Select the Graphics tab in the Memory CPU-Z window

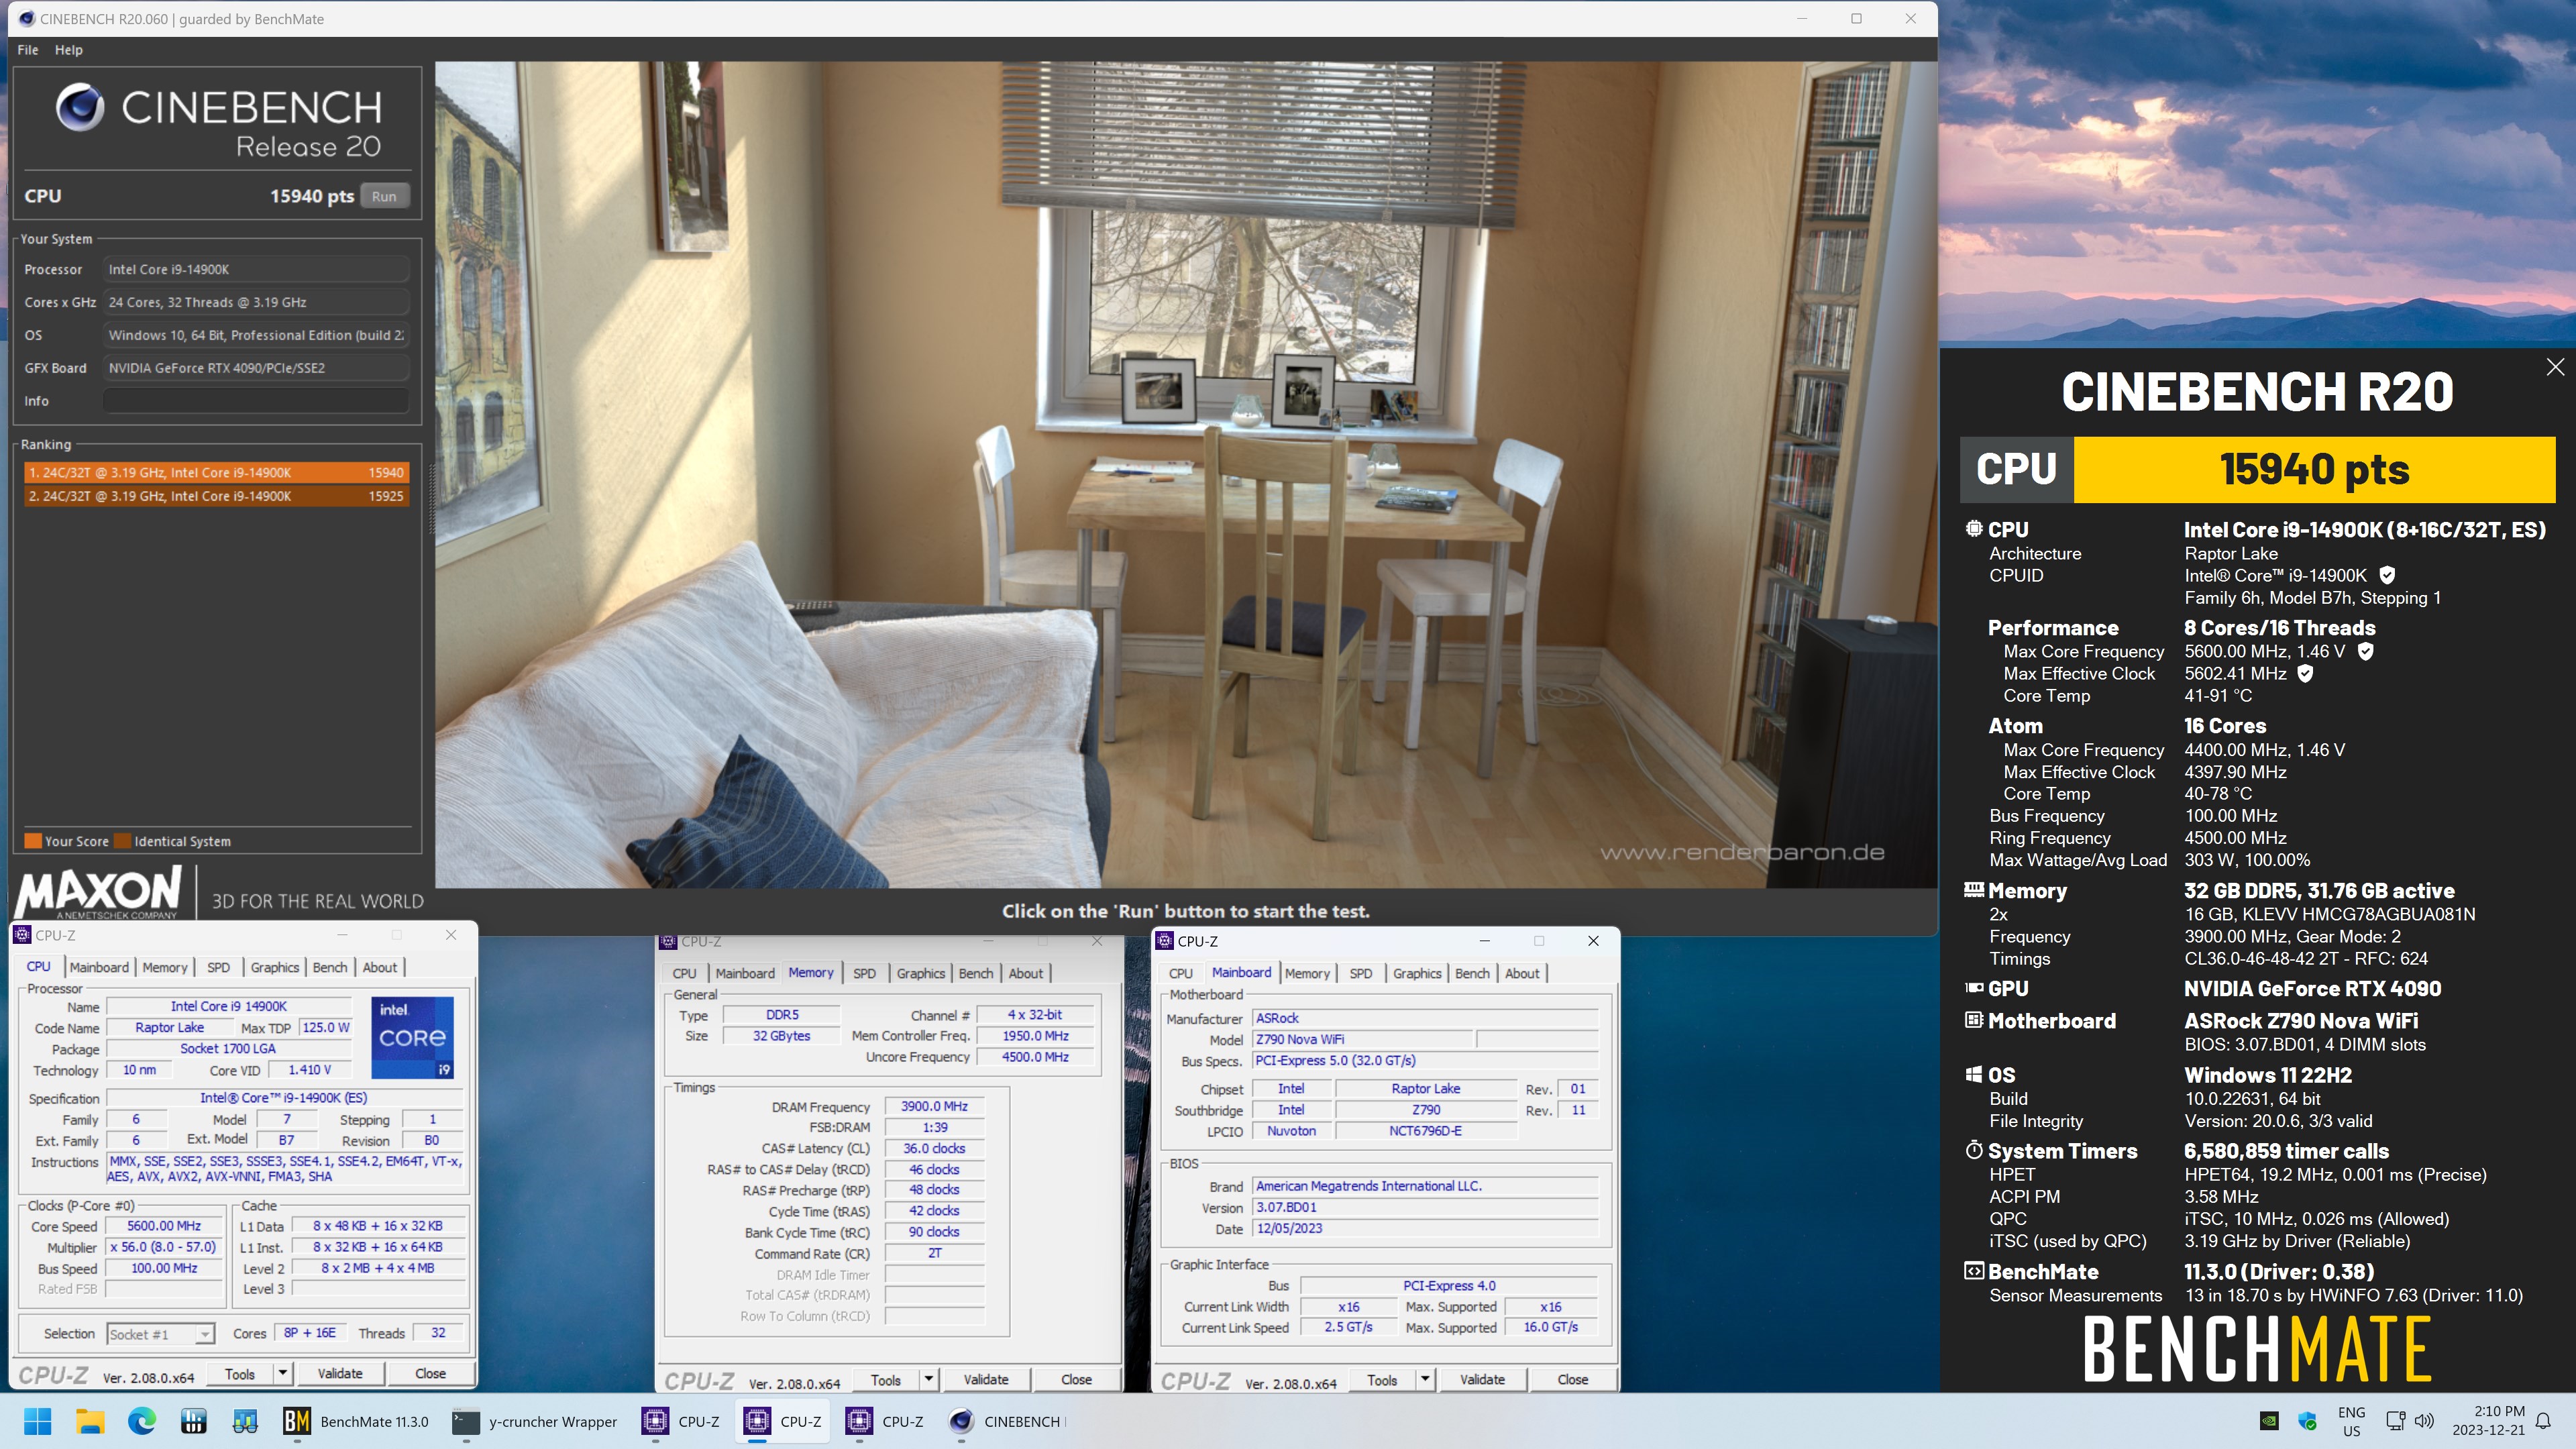920,973
